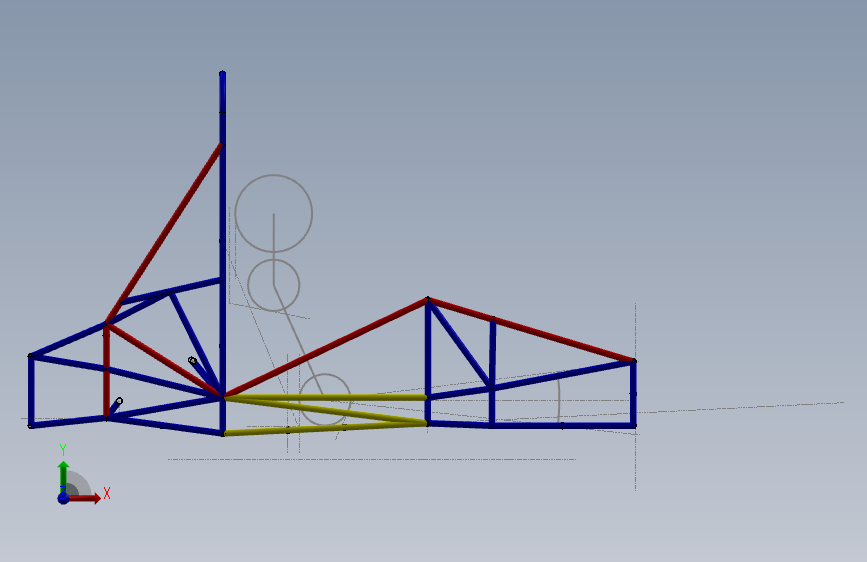This screenshot has width=867, height=562.
Task: Select the short red vertical tube on the left frame
Action: tap(106, 372)
